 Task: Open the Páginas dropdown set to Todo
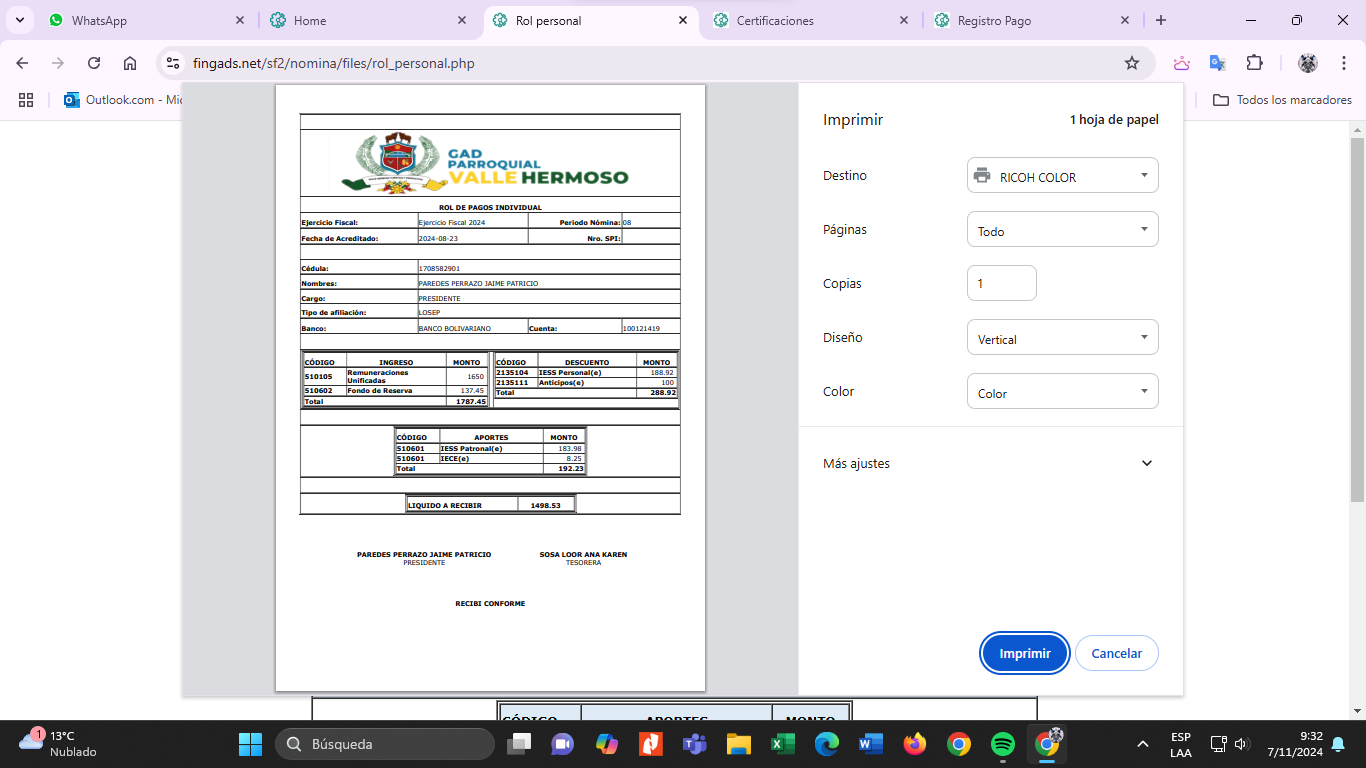(1062, 230)
